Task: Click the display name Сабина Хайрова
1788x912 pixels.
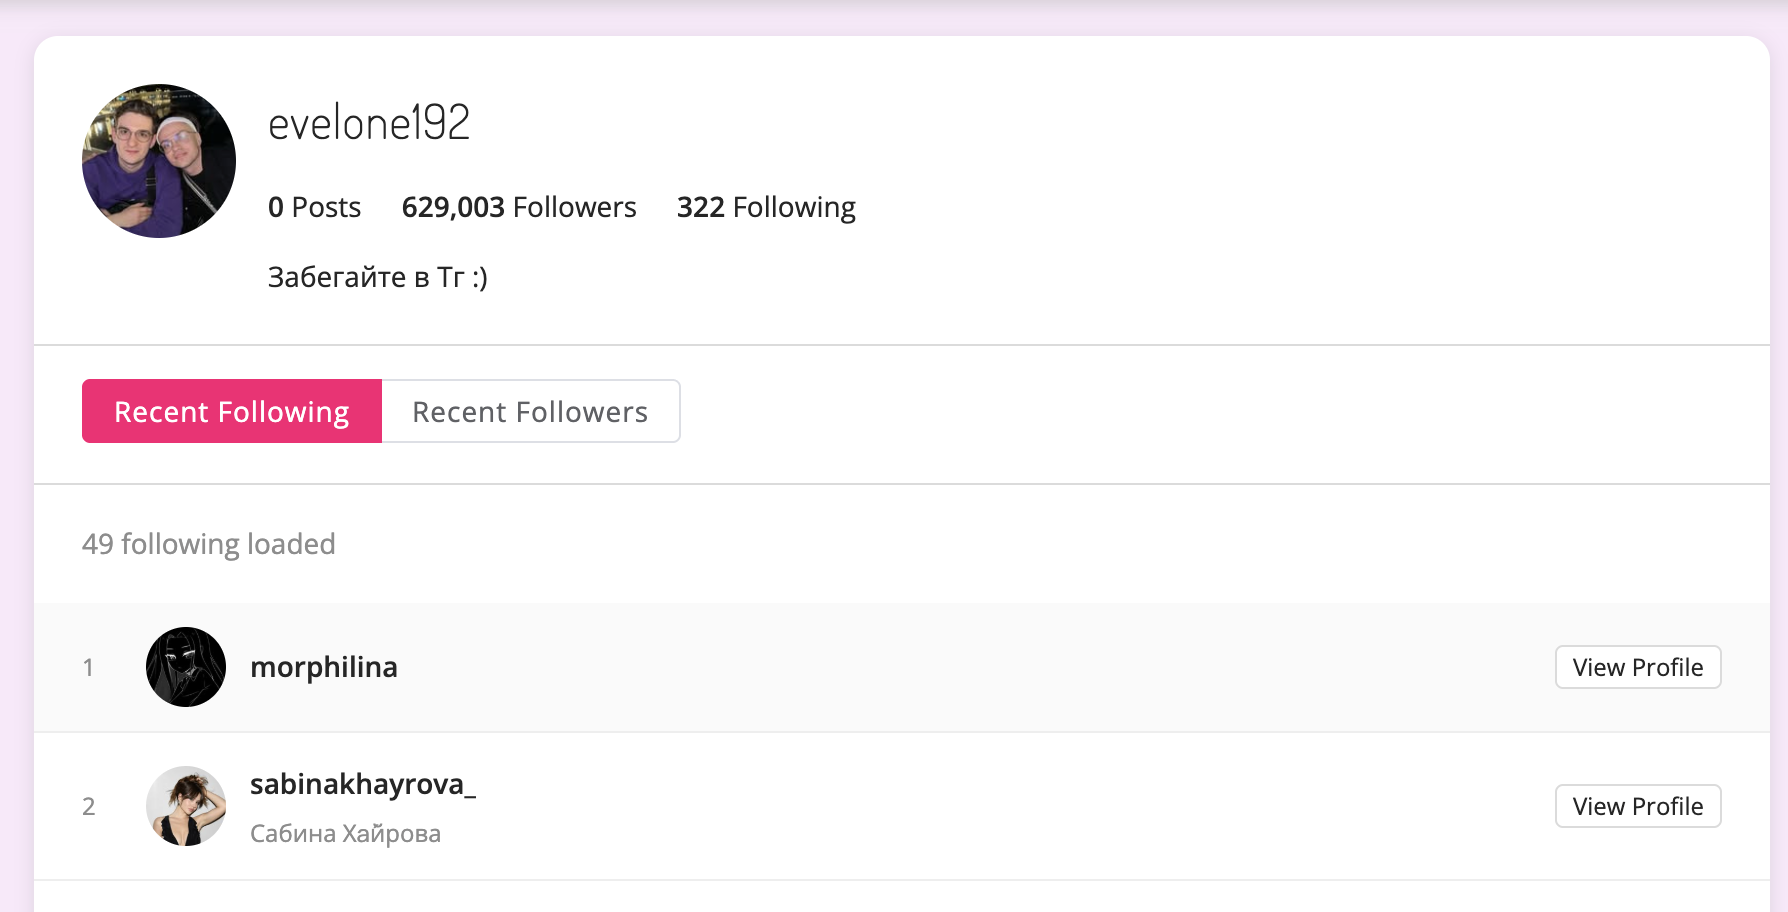Action: click(x=345, y=834)
